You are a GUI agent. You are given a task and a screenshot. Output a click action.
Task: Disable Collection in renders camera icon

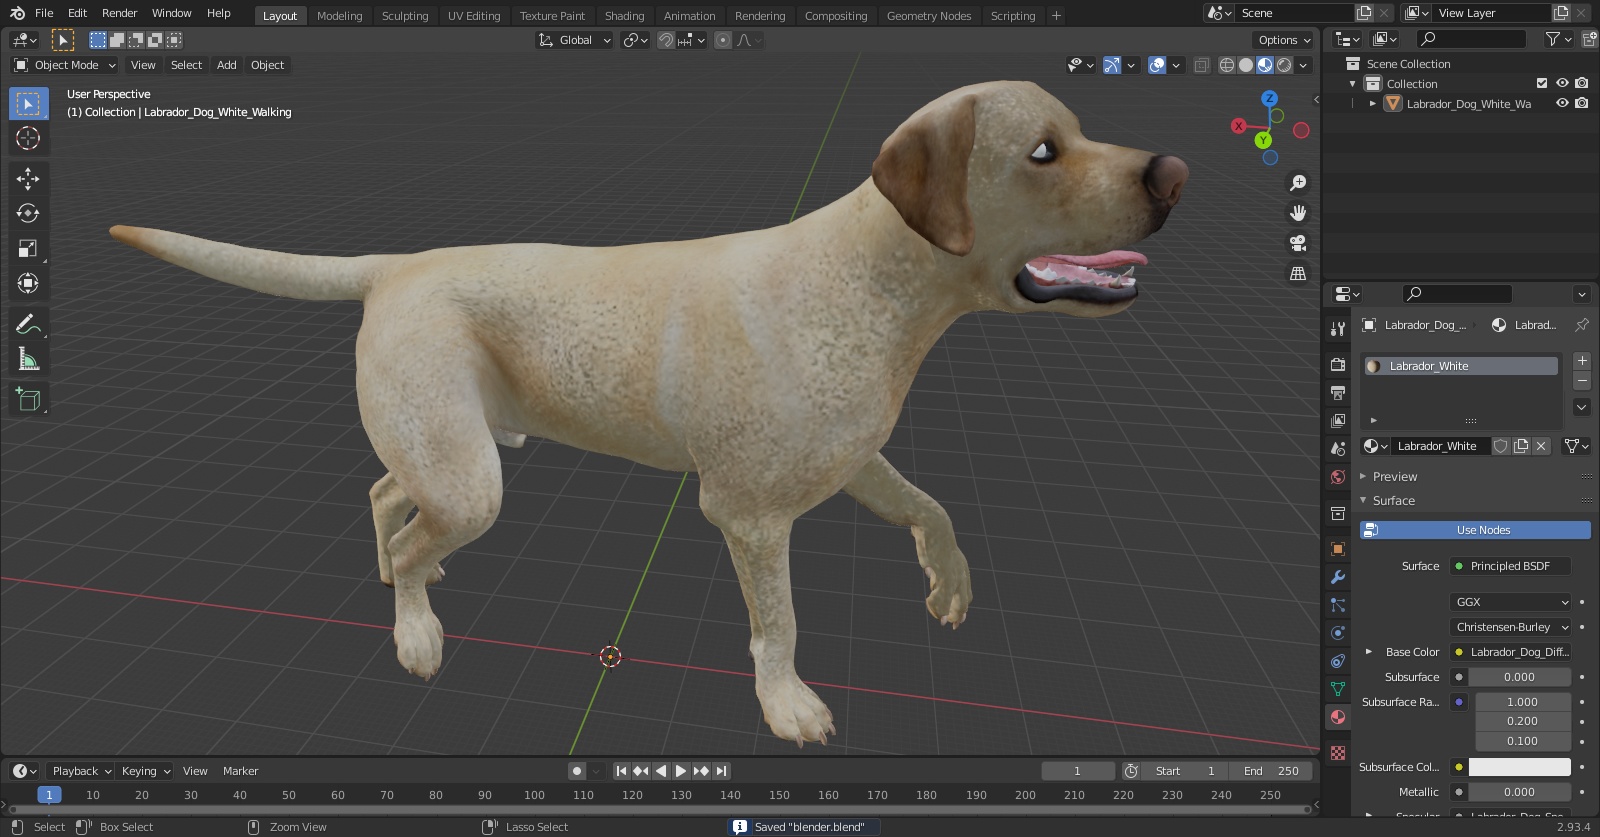click(x=1582, y=83)
